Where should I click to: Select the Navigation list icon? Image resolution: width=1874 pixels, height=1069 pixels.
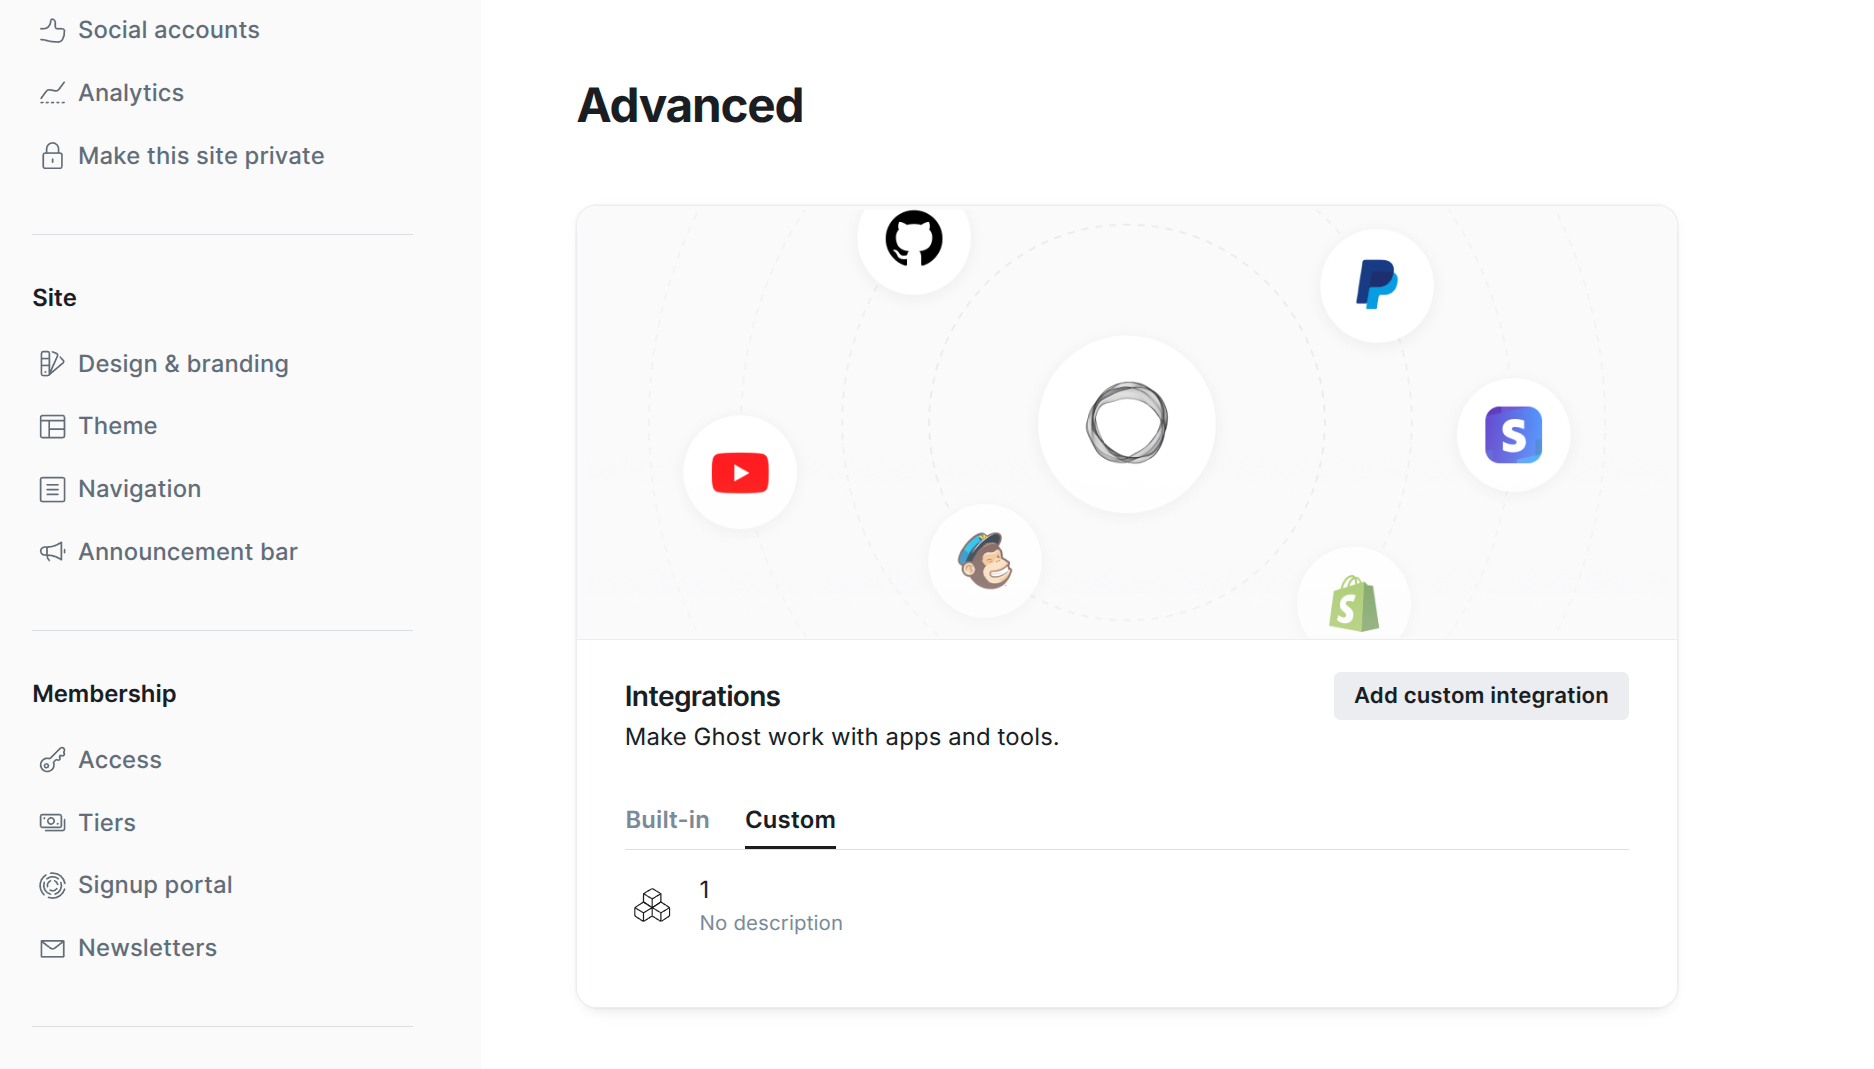click(x=53, y=489)
